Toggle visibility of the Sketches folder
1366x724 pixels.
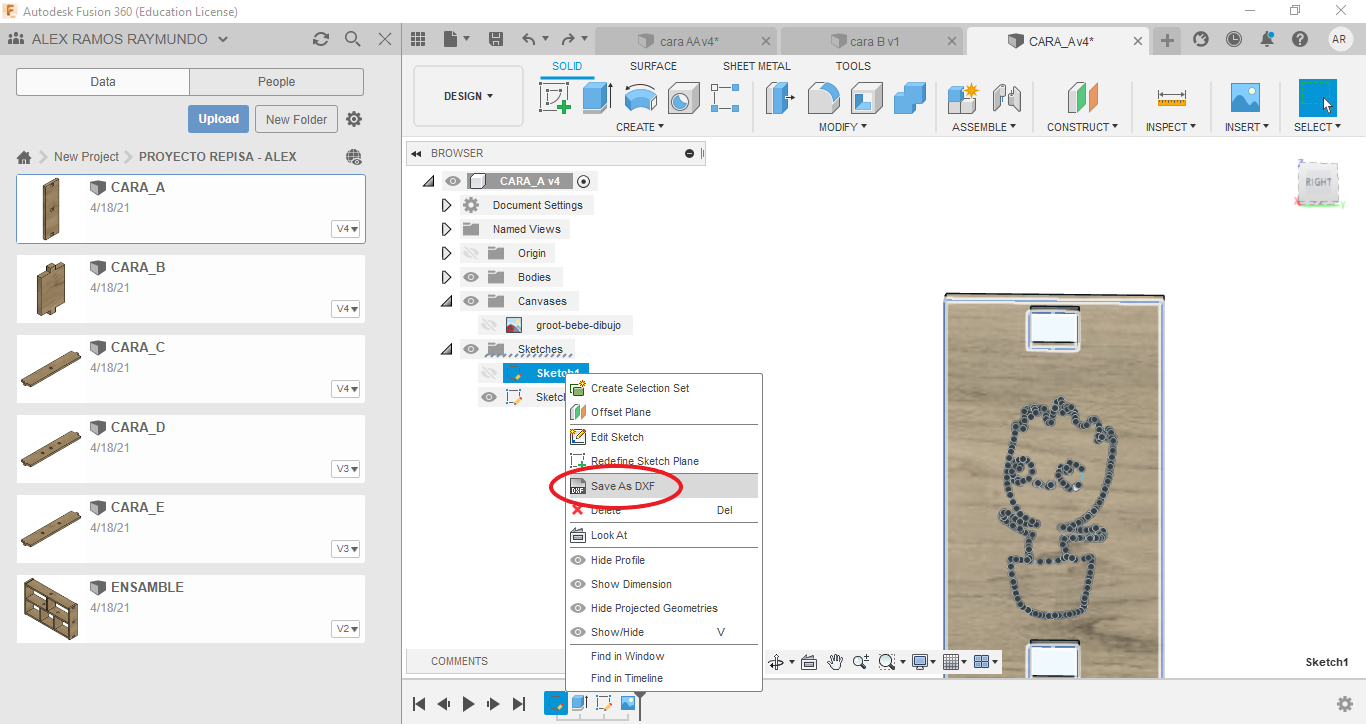[x=471, y=349]
